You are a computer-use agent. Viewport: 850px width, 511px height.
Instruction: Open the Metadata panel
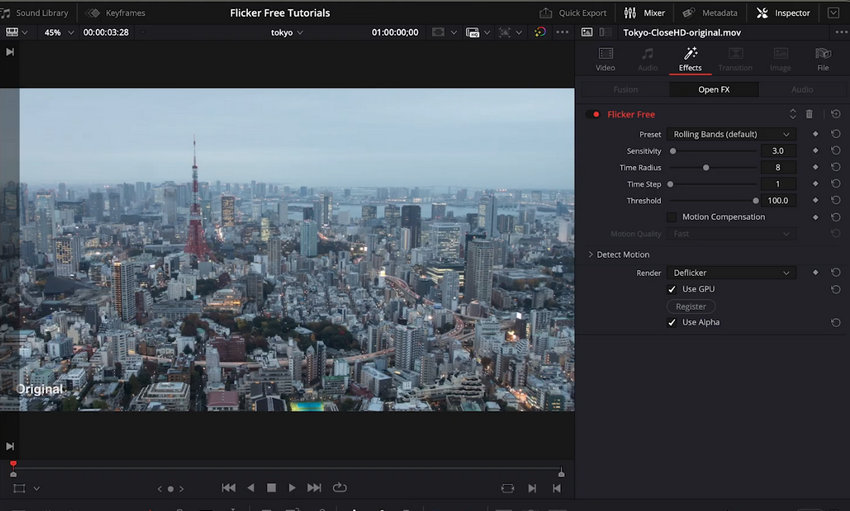(x=710, y=13)
